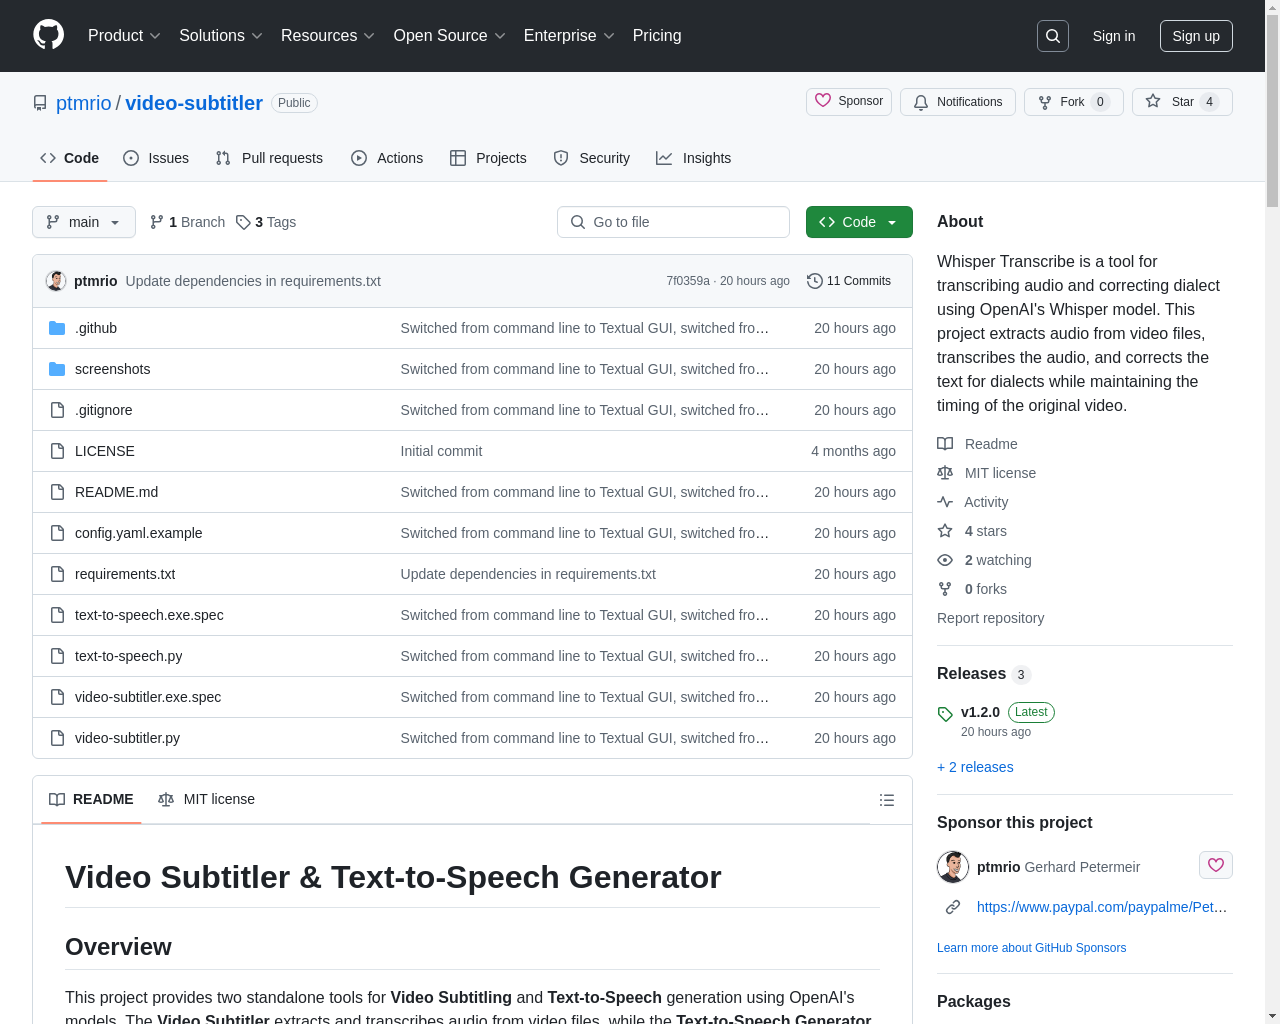Open text-to-speech.exe.spec file
This screenshot has height=1024, width=1280.
[x=149, y=615]
